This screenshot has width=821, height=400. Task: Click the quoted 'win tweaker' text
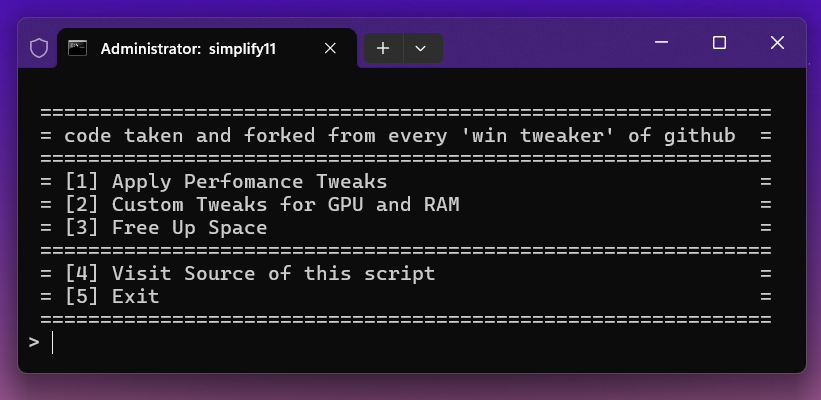(554, 135)
